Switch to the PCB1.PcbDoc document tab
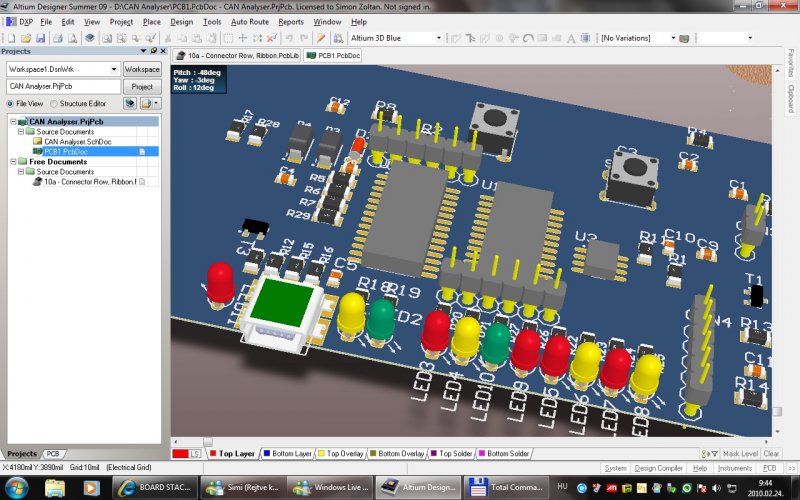The height and width of the screenshot is (500, 800). (333, 56)
